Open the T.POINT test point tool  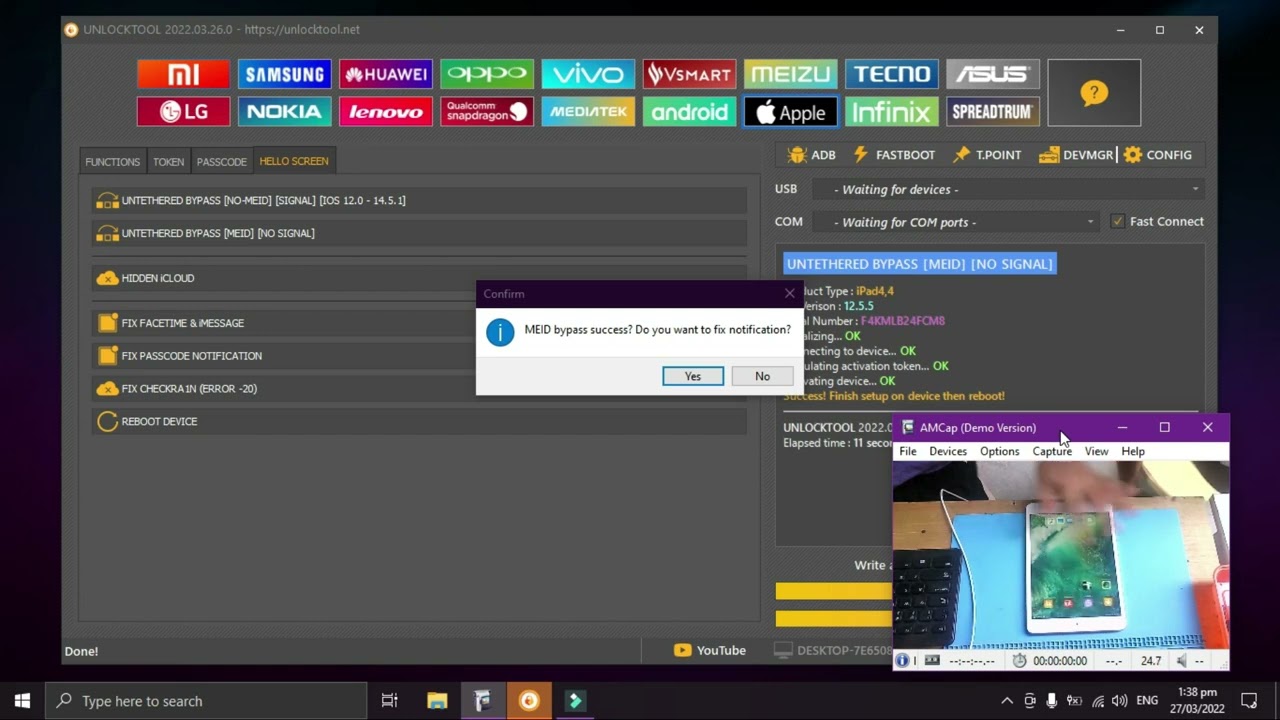(x=987, y=155)
